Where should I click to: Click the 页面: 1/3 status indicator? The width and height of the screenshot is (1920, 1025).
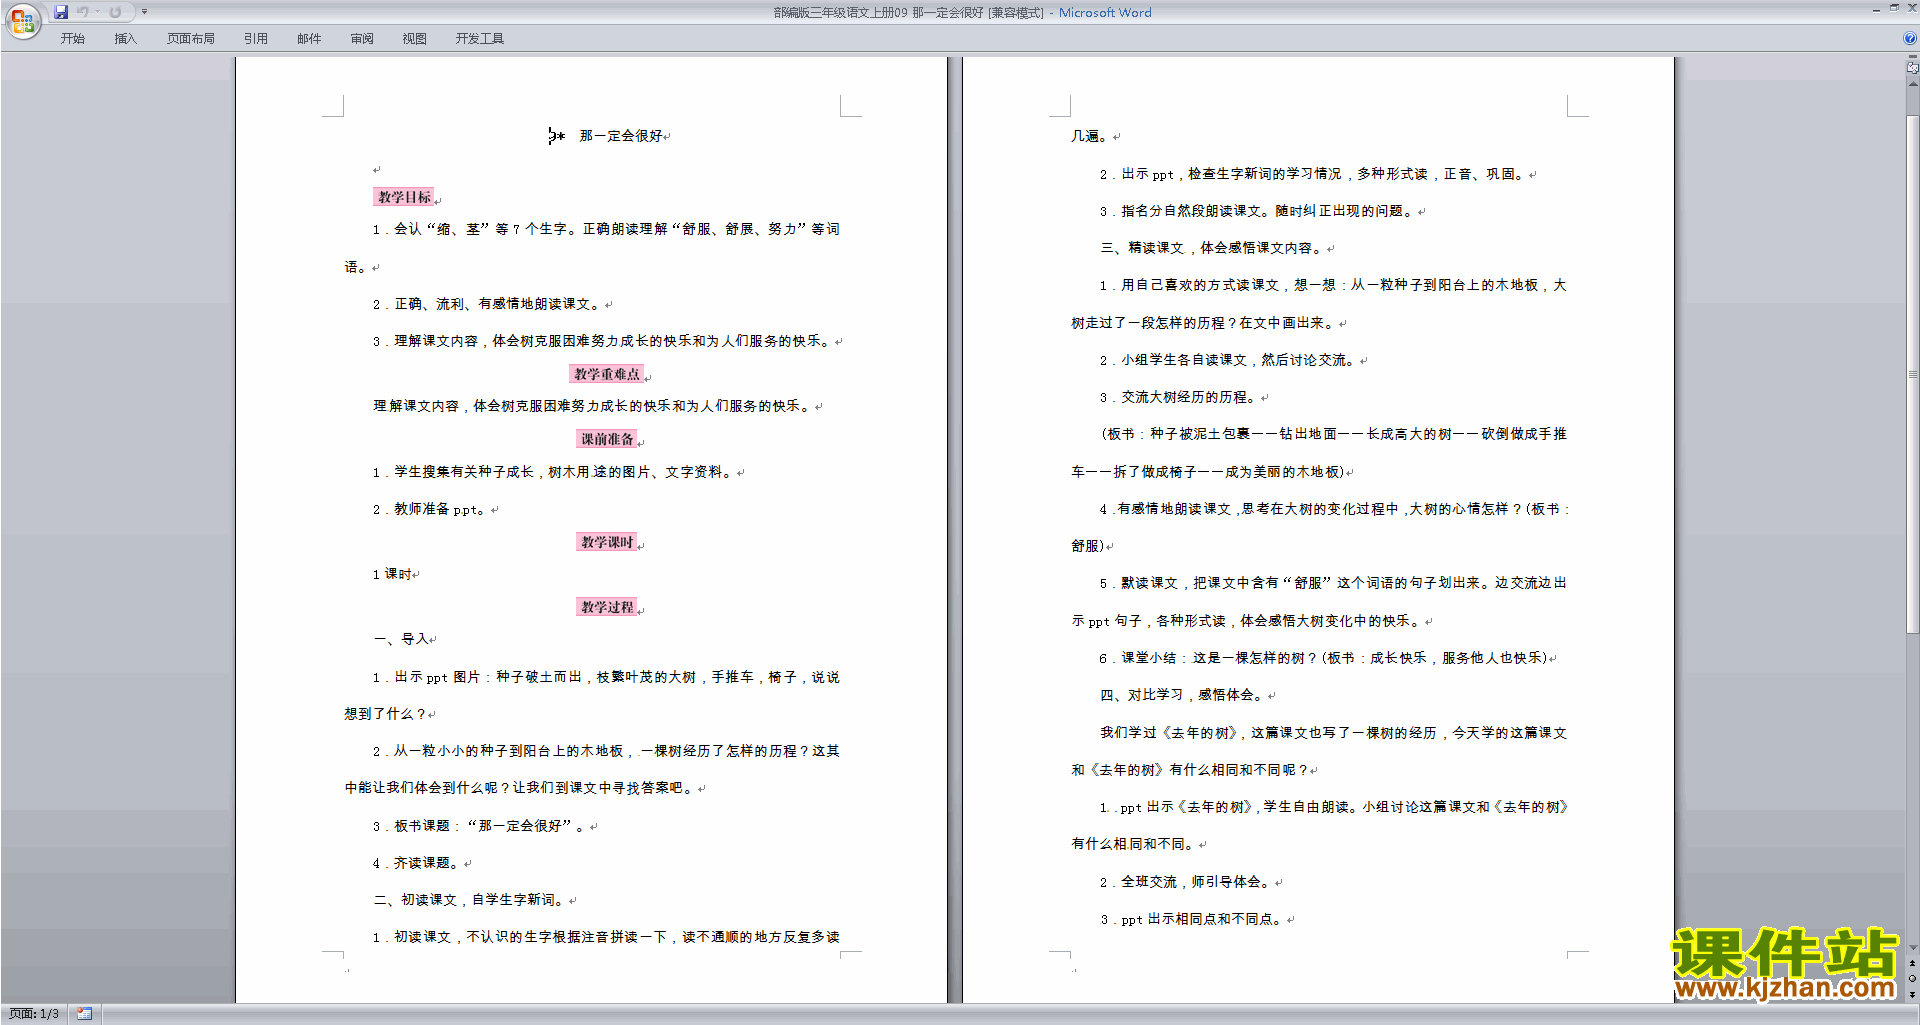pos(34,1014)
